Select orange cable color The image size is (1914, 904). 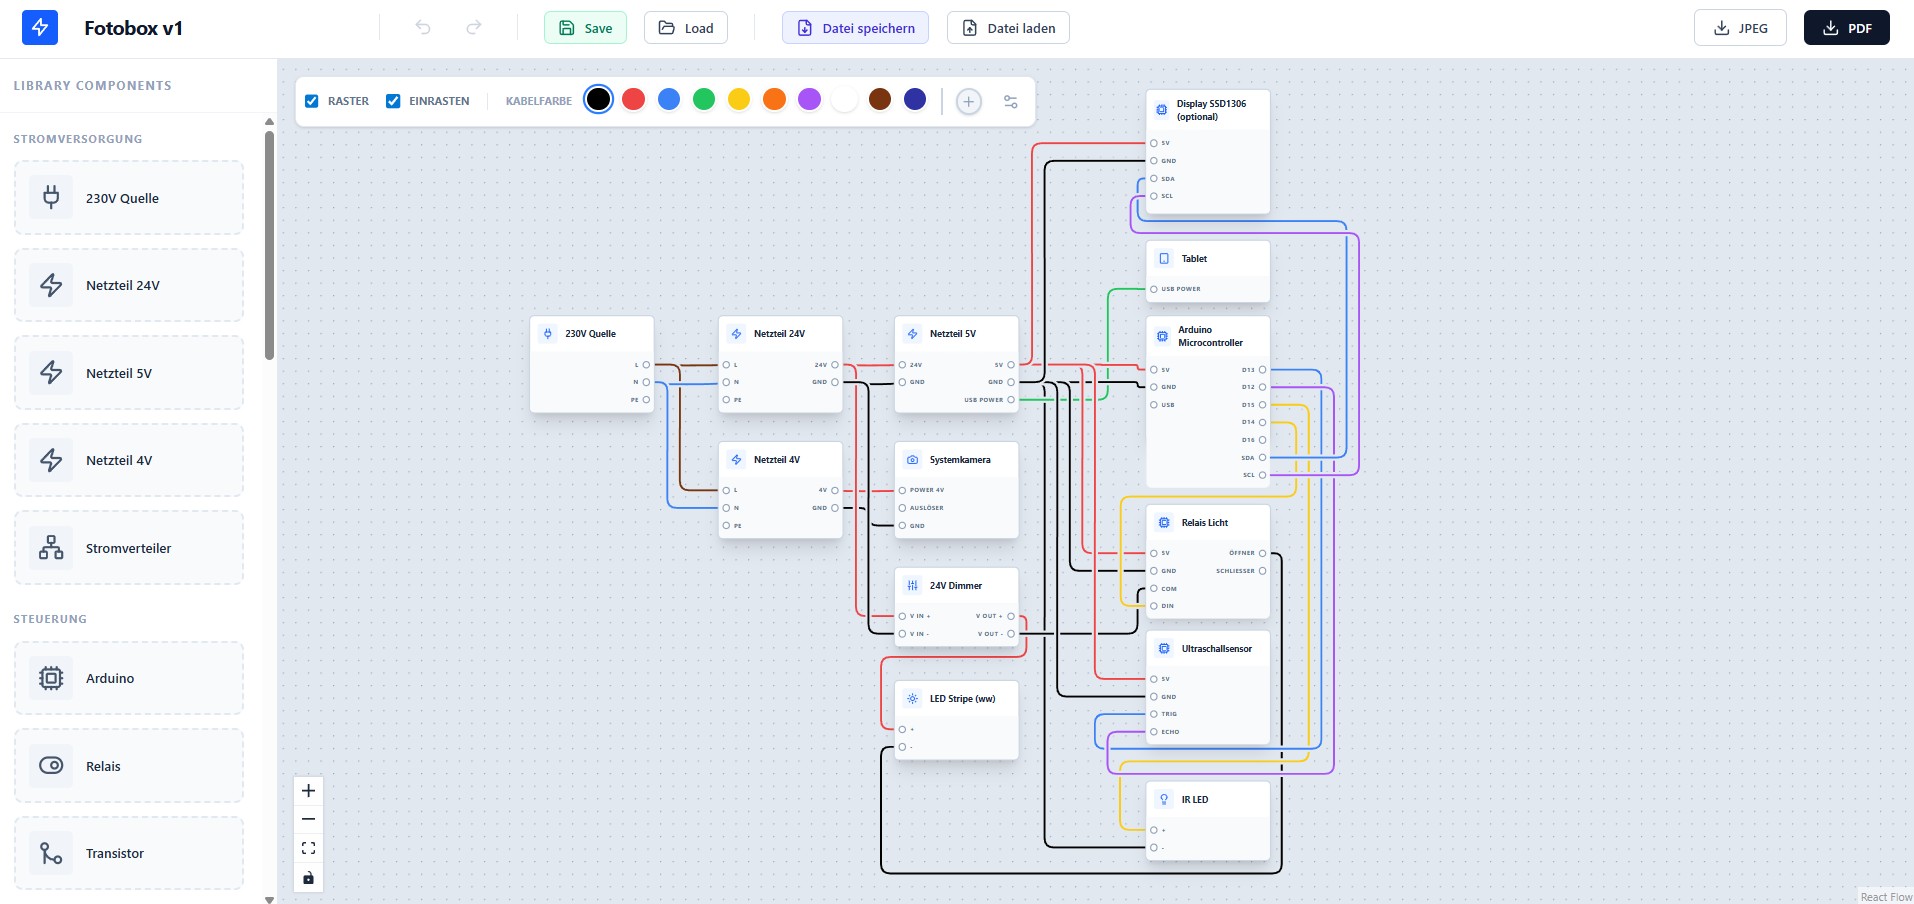tap(774, 99)
